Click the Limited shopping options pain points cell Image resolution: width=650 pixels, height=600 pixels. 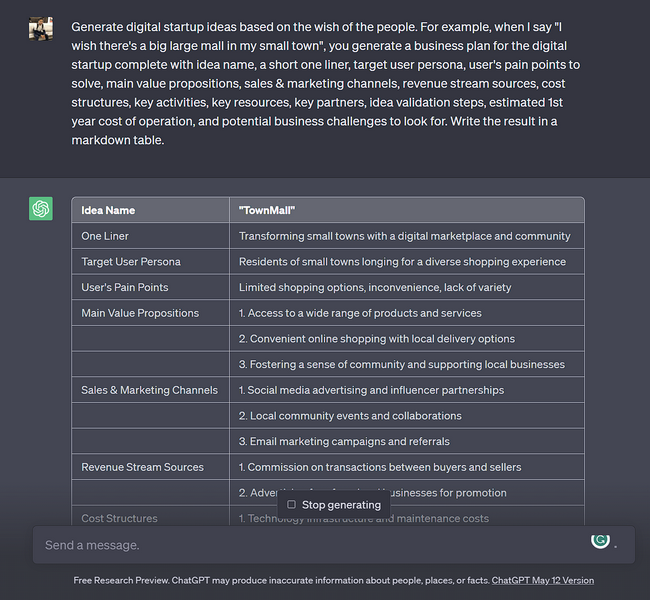[374, 287]
